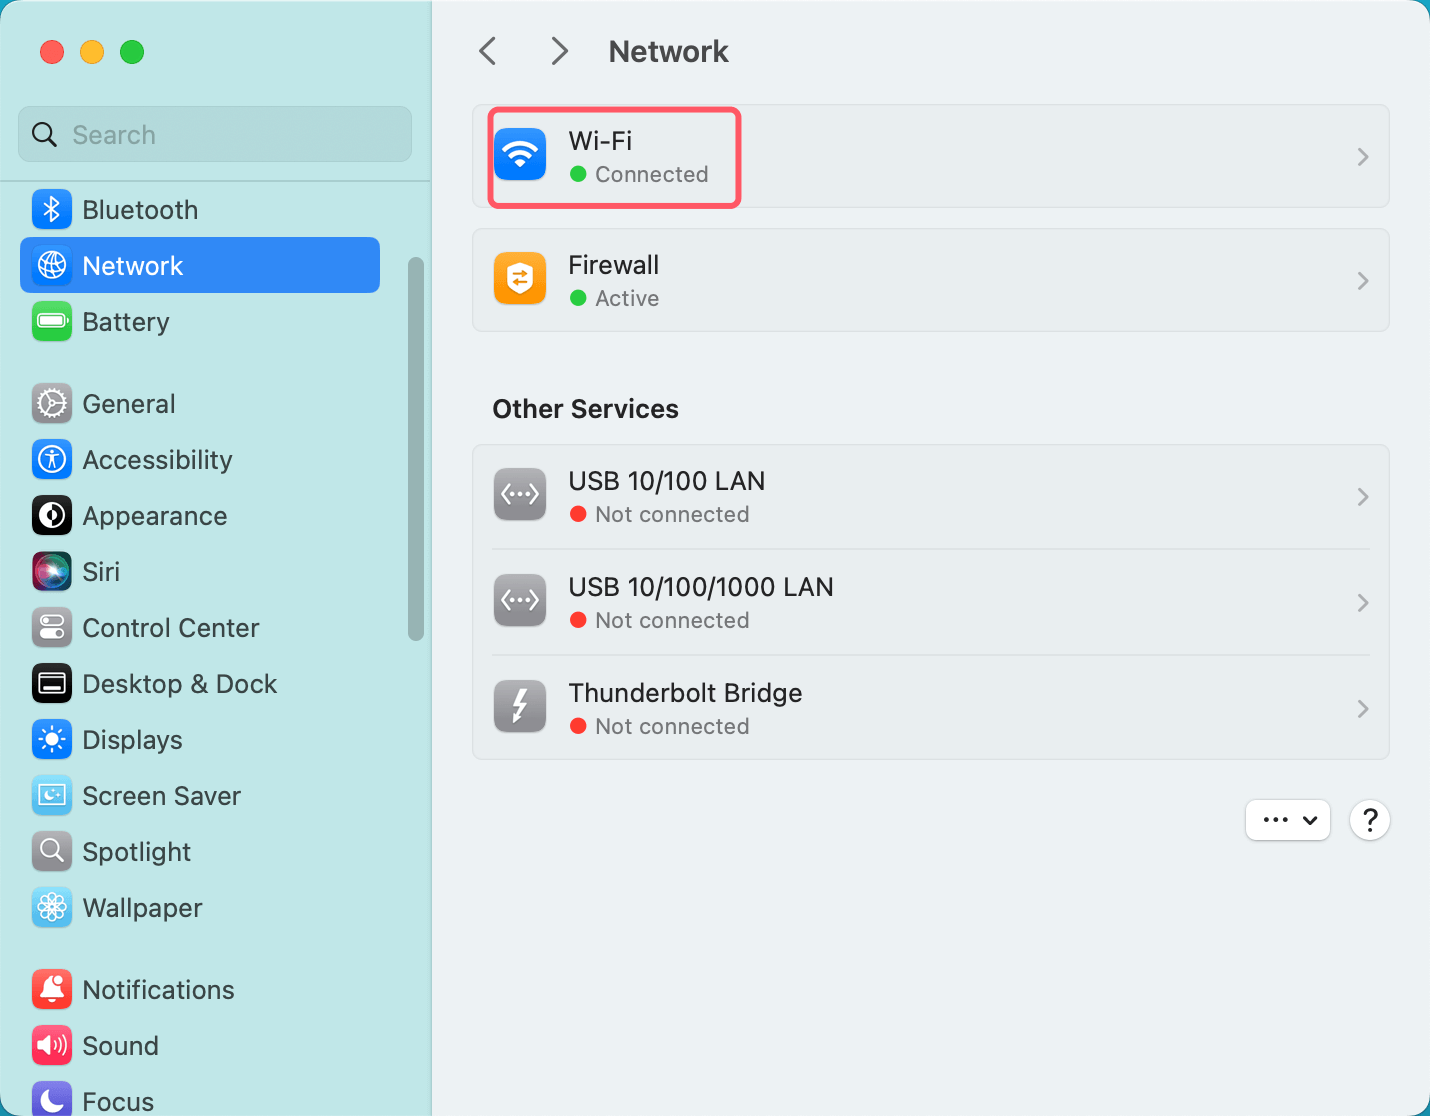The image size is (1430, 1116).
Task: Click the Network globe icon
Action: point(51,265)
